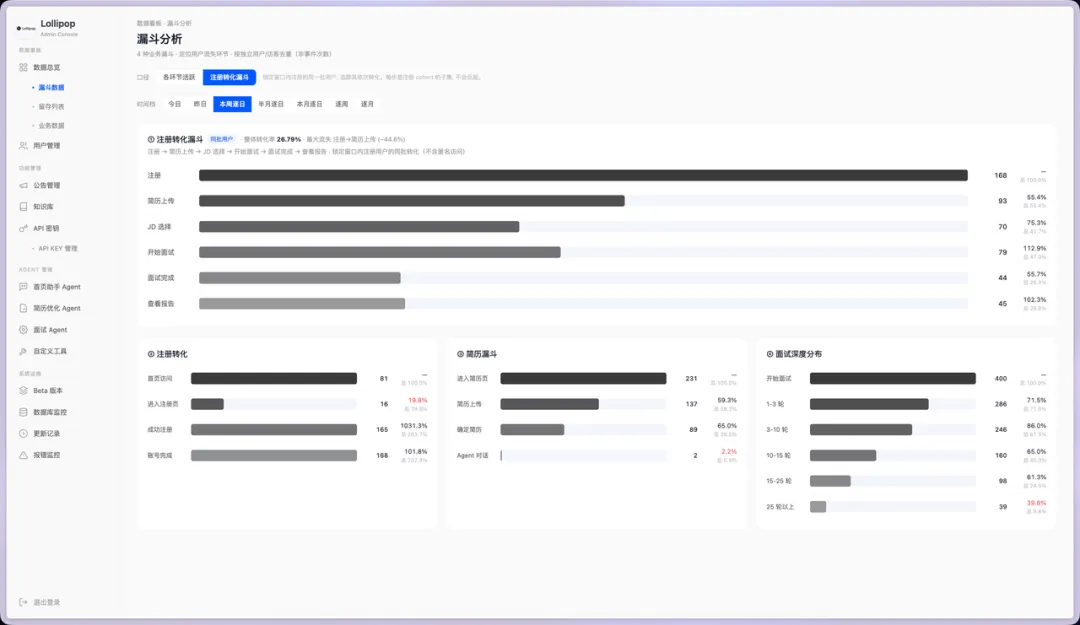Click the 1-3 轮 row label

point(775,404)
